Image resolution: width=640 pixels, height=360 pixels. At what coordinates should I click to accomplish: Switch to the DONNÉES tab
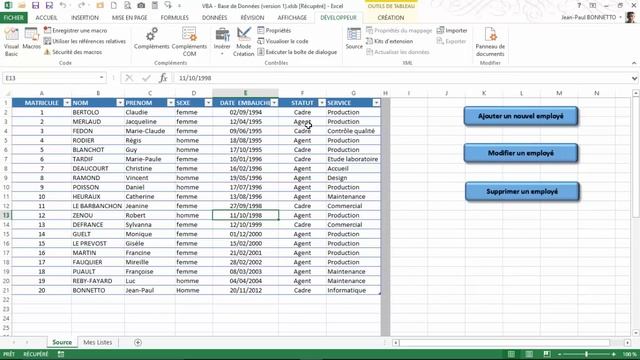click(214, 18)
